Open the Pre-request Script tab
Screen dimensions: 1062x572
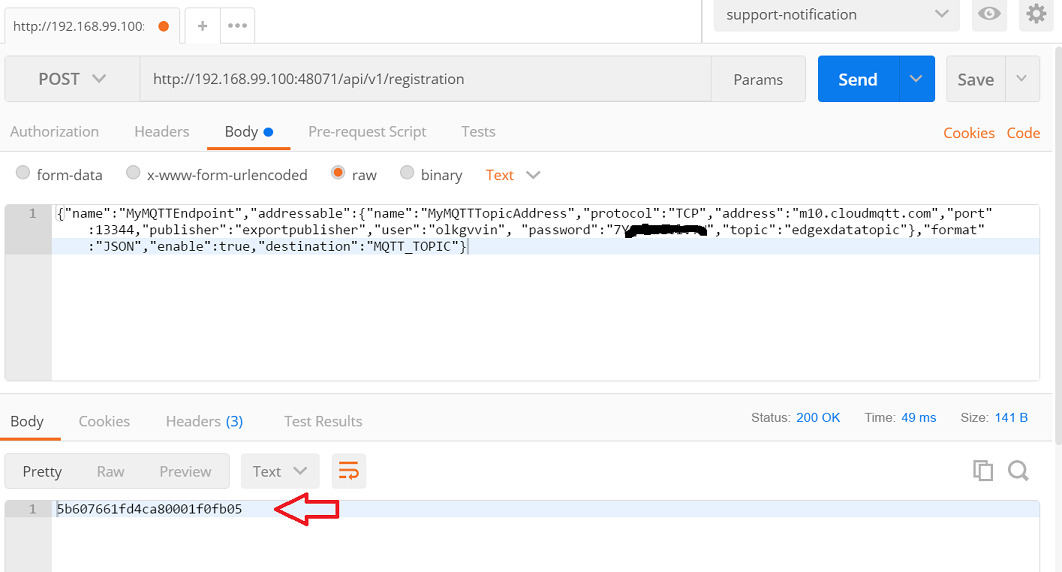pyautogui.click(x=367, y=131)
